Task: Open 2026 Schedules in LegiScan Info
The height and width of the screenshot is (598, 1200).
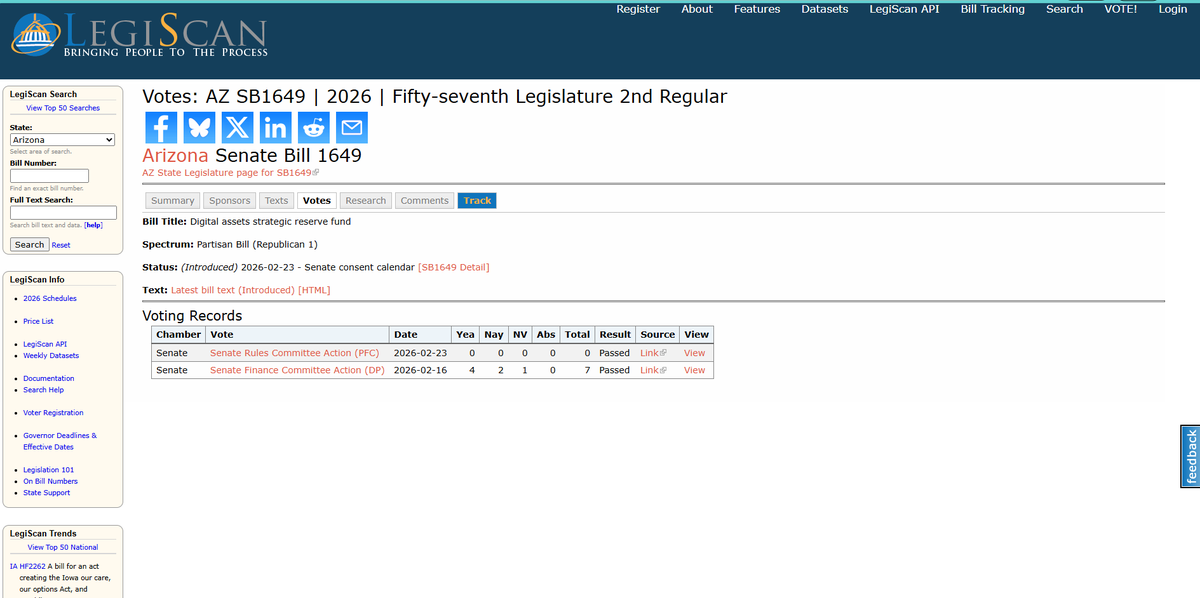Action: tap(50, 299)
